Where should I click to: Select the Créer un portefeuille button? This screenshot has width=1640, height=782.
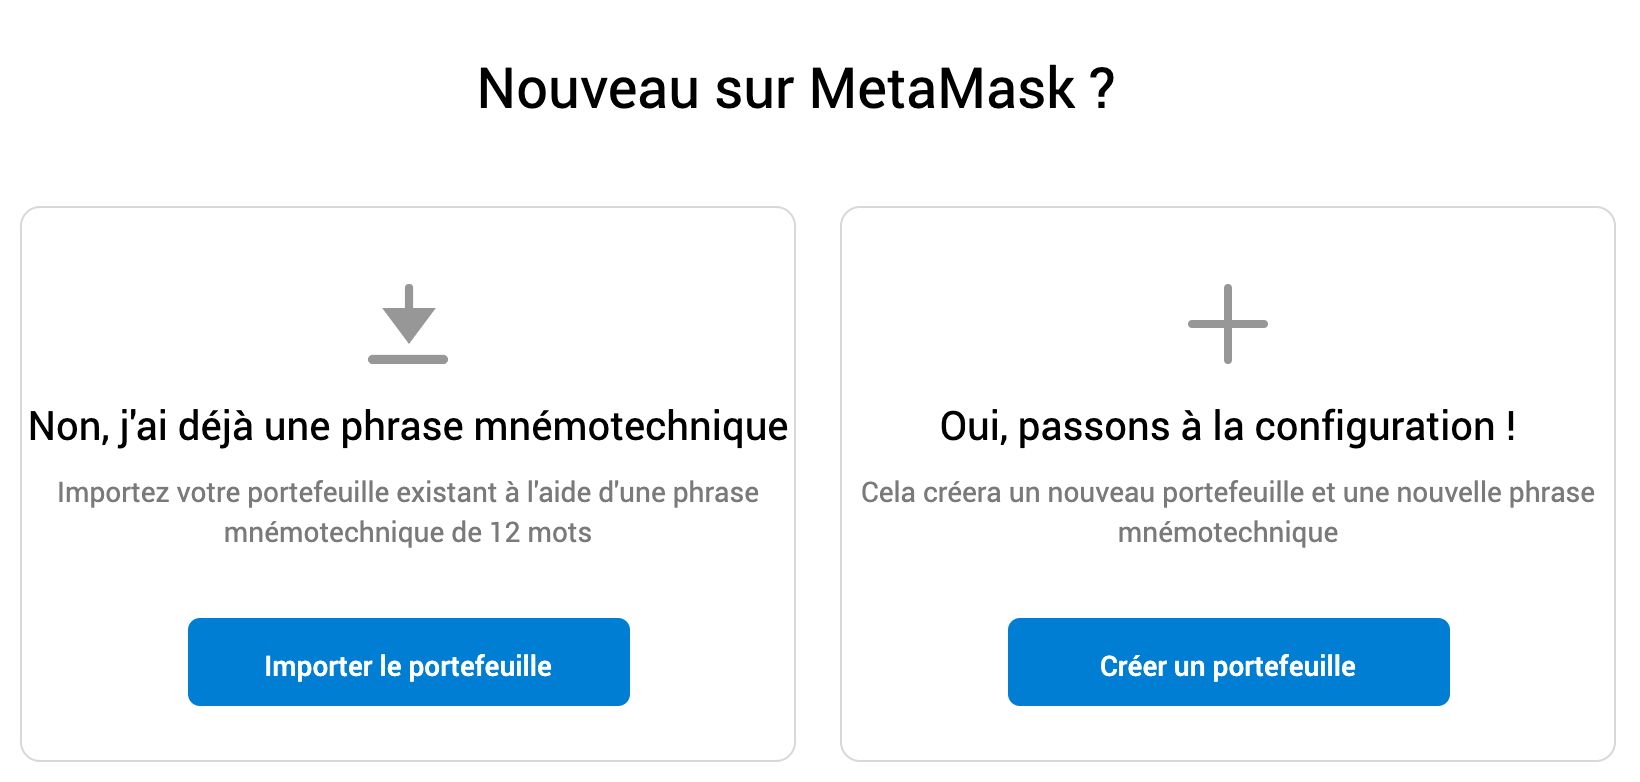pyautogui.click(x=1229, y=662)
